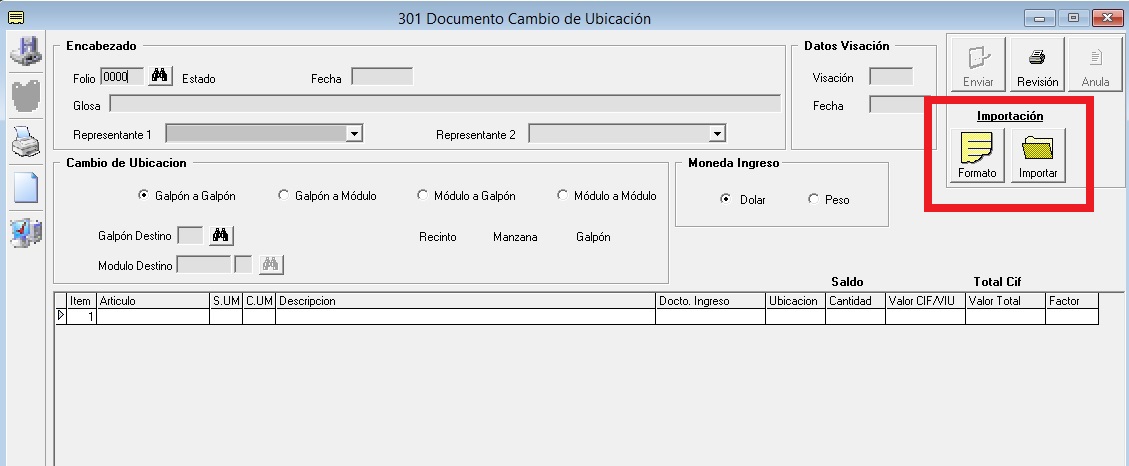1129x466 pixels.
Task: Click the C.UM column header
Action: coord(259,301)
